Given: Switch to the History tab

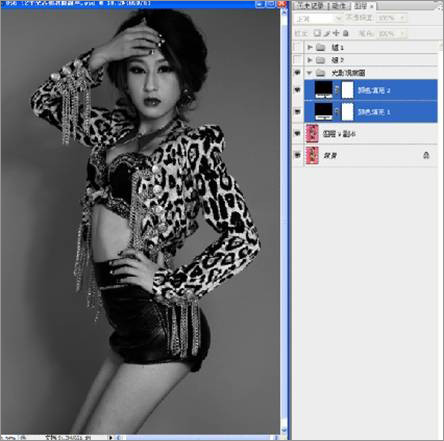Looking at the screenshot, I should [x=310, y=6].
